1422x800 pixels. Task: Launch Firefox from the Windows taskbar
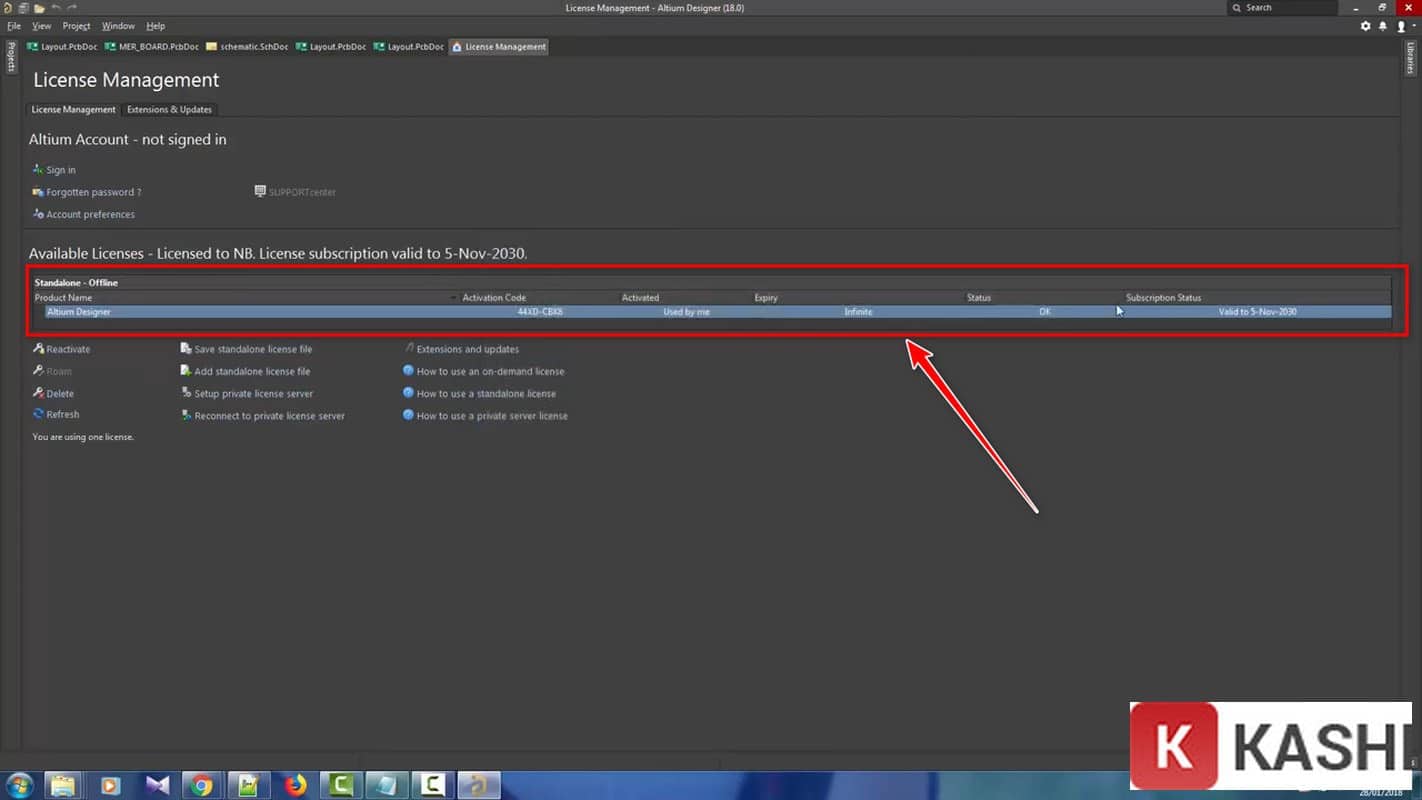(x=295, y=786)
